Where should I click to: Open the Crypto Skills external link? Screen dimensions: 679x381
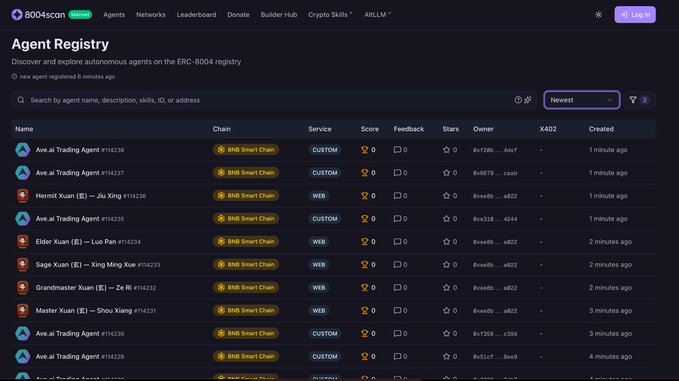330,15
